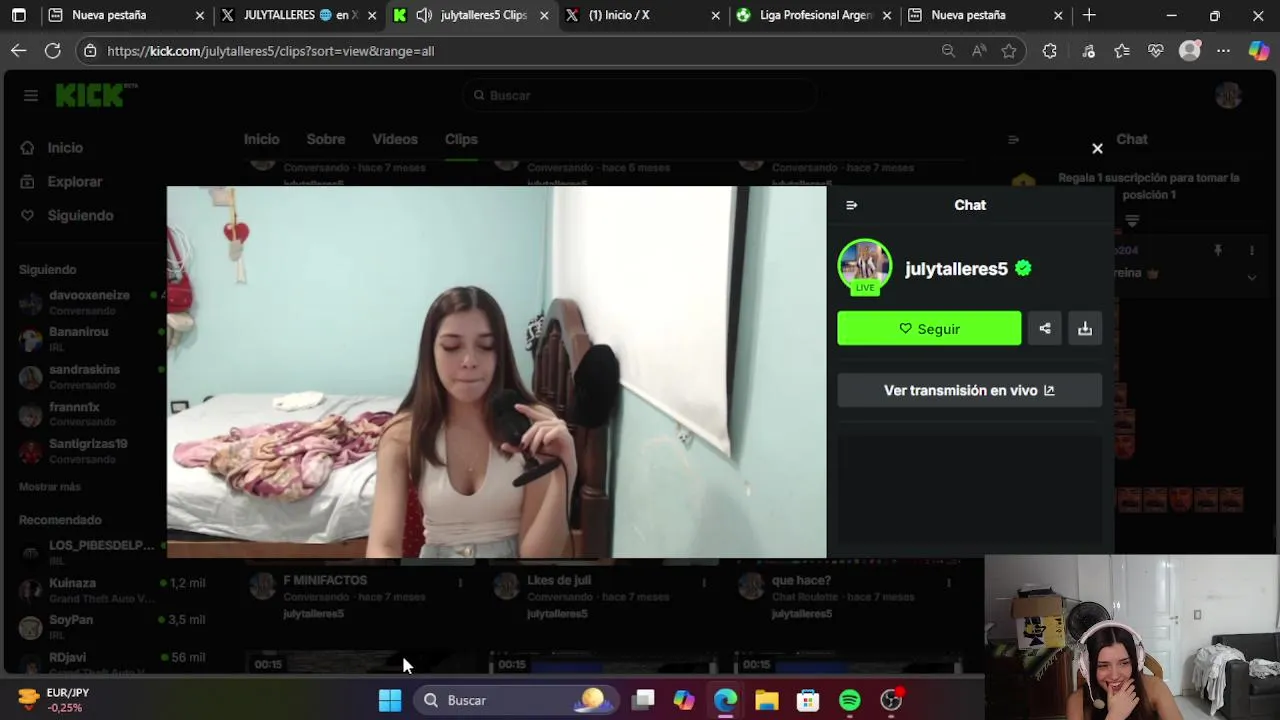
Task: Open Spotify from the taskbar
Action: pos(849,700)
